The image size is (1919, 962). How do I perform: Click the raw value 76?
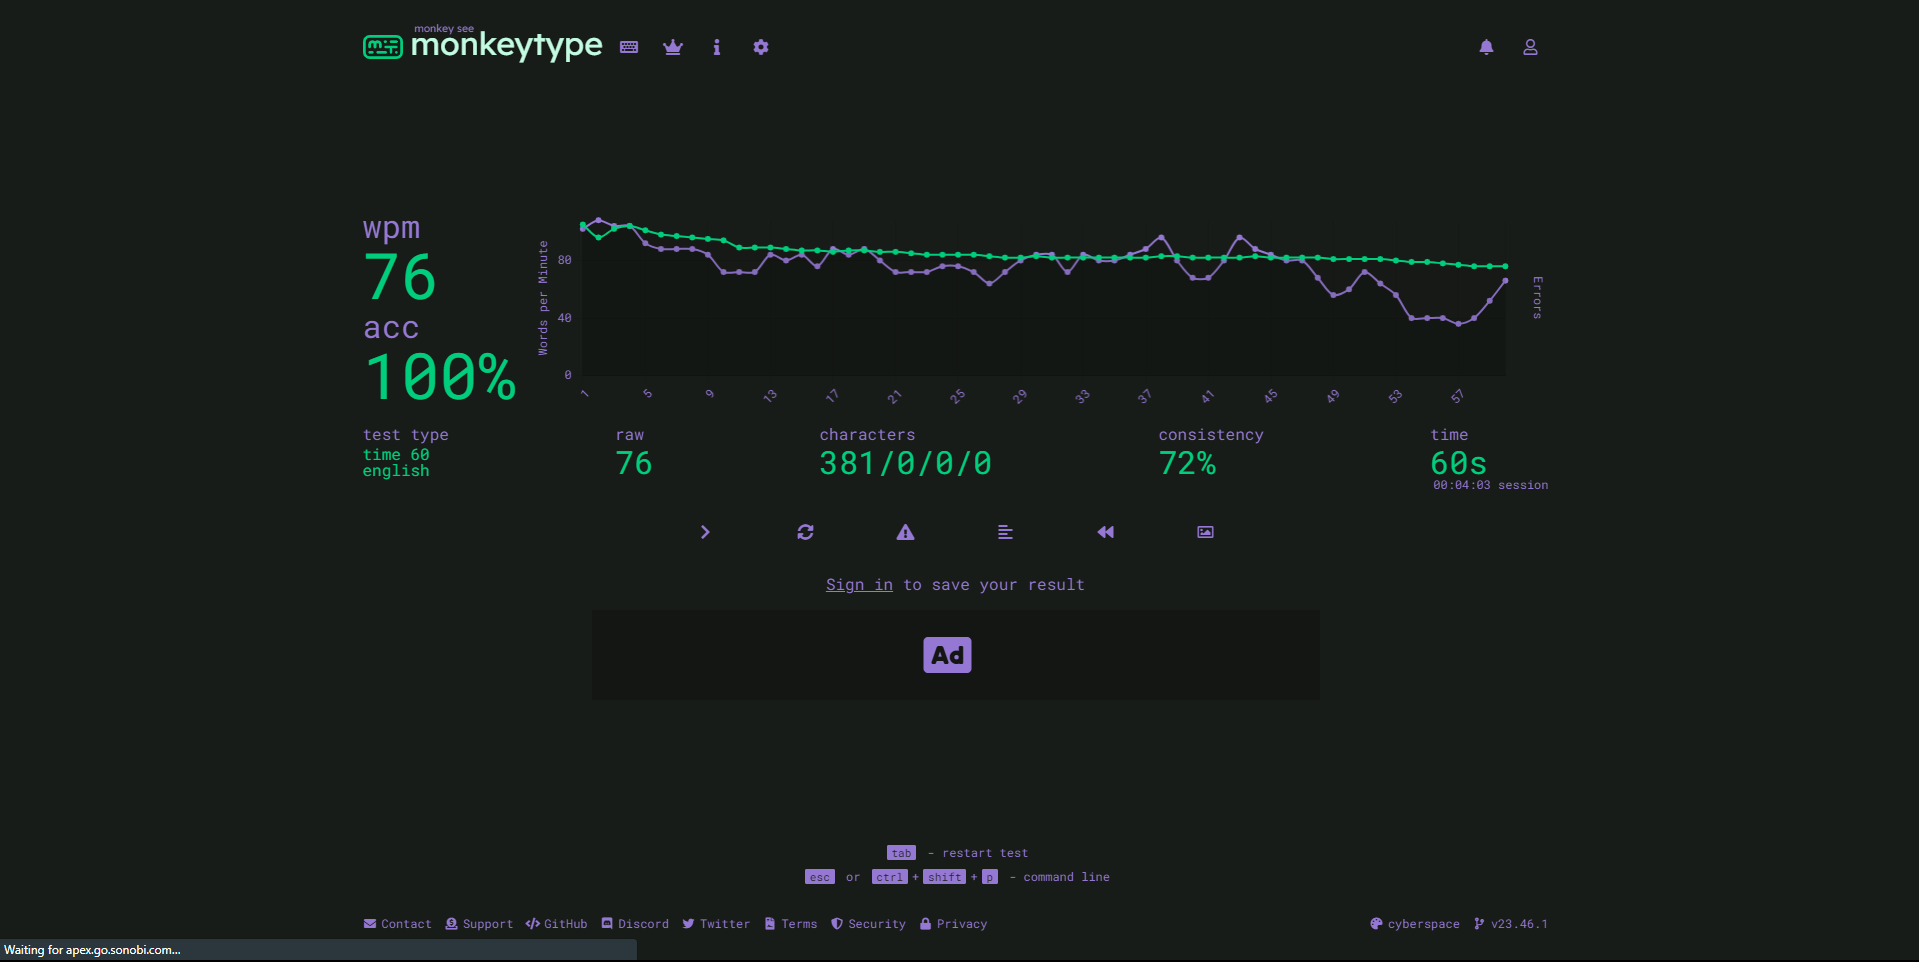pos(634,463)
